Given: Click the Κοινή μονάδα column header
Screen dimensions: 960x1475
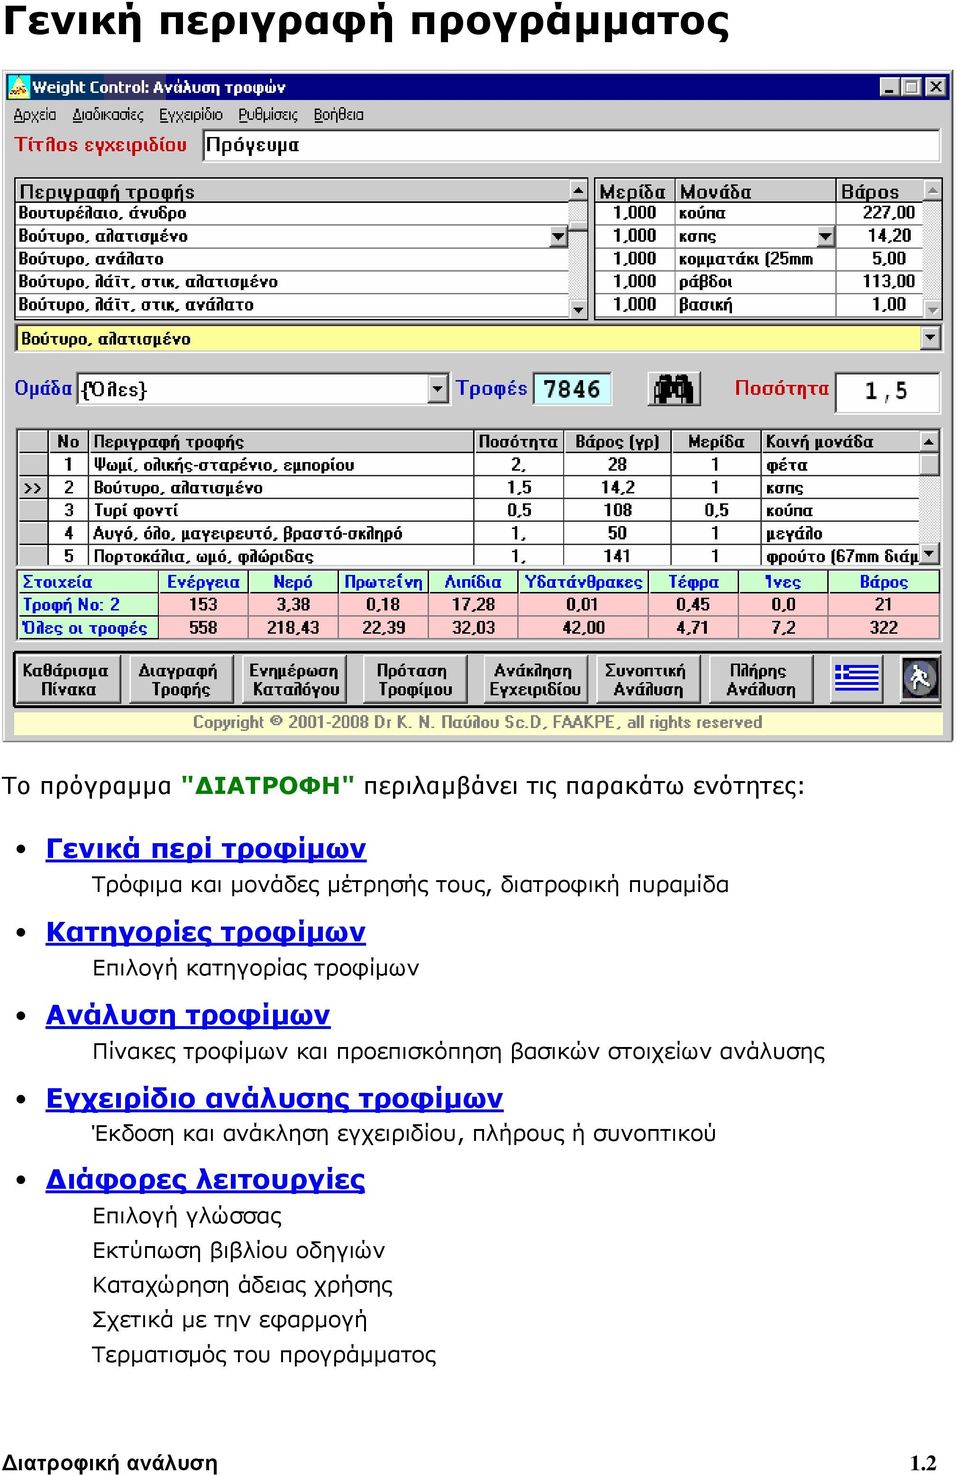Looking at the screenshot, I should [840, 442].
